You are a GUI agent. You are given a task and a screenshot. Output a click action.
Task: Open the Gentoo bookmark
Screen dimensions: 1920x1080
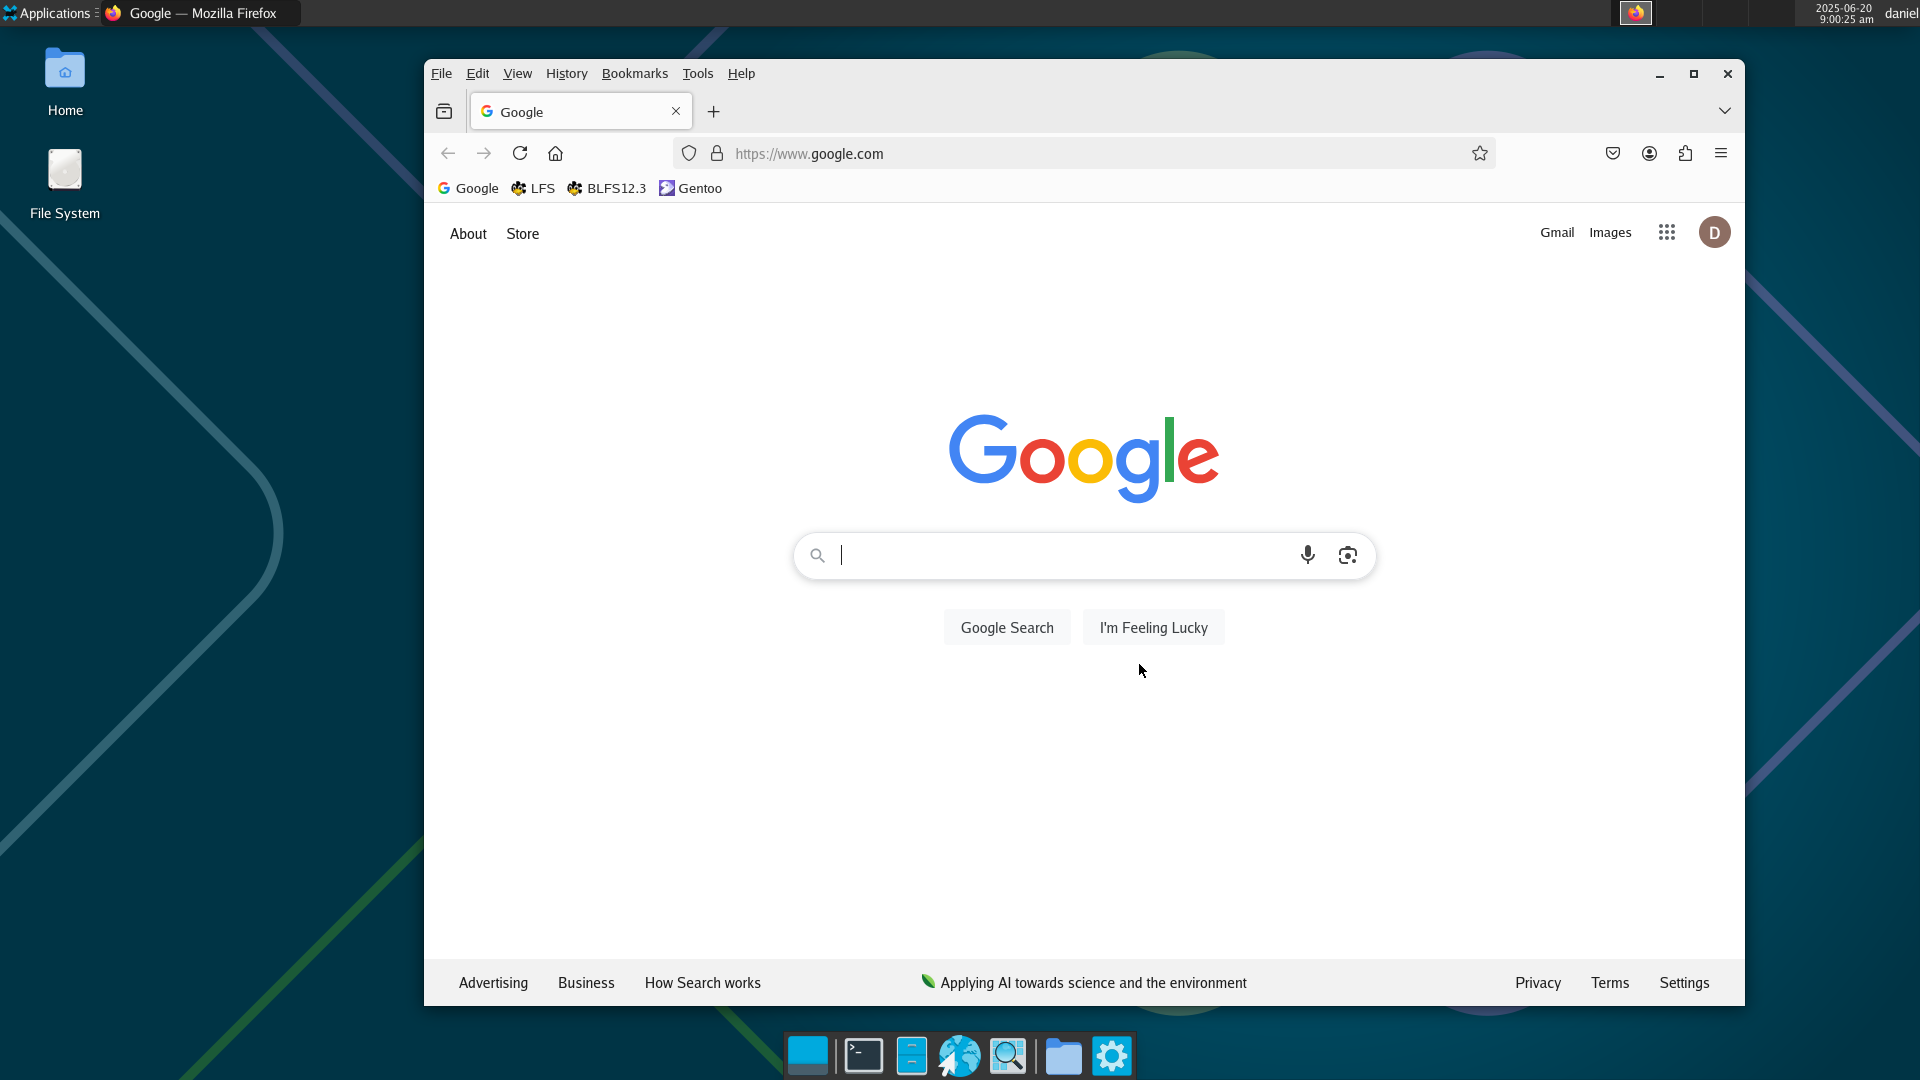click(691, 188)
